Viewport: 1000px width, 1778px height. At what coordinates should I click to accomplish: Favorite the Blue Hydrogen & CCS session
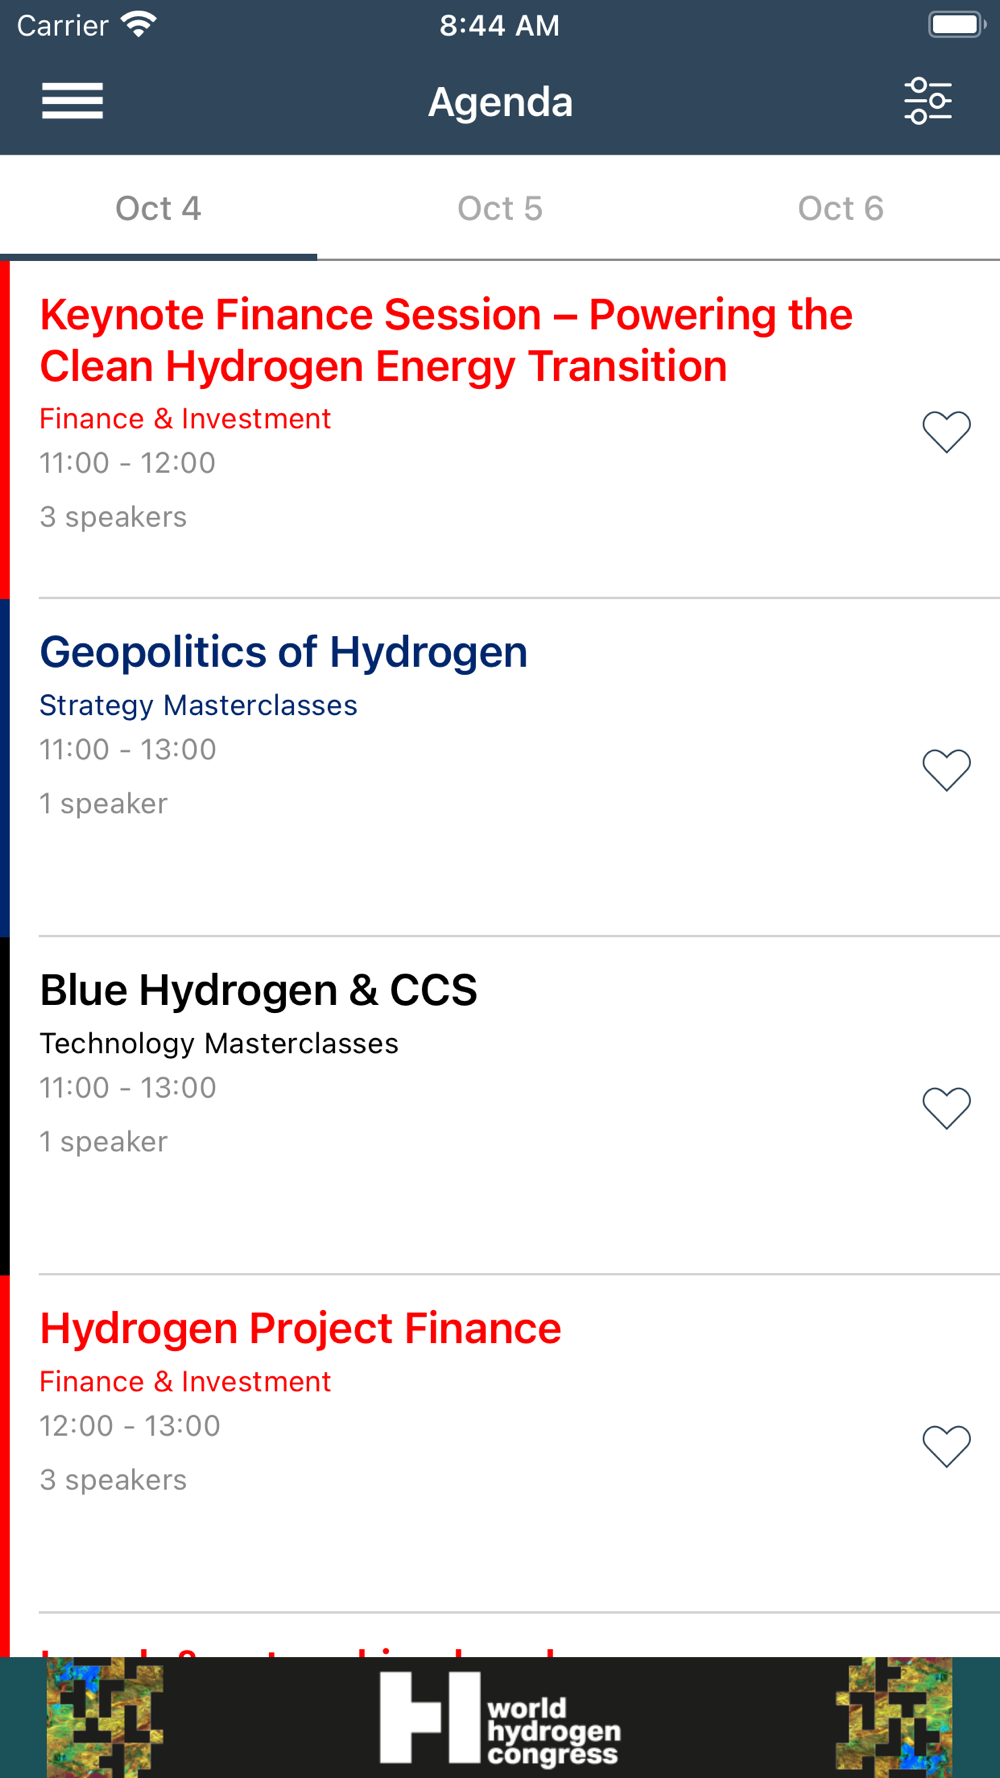pyautogui.click(x=946, y=1108)
